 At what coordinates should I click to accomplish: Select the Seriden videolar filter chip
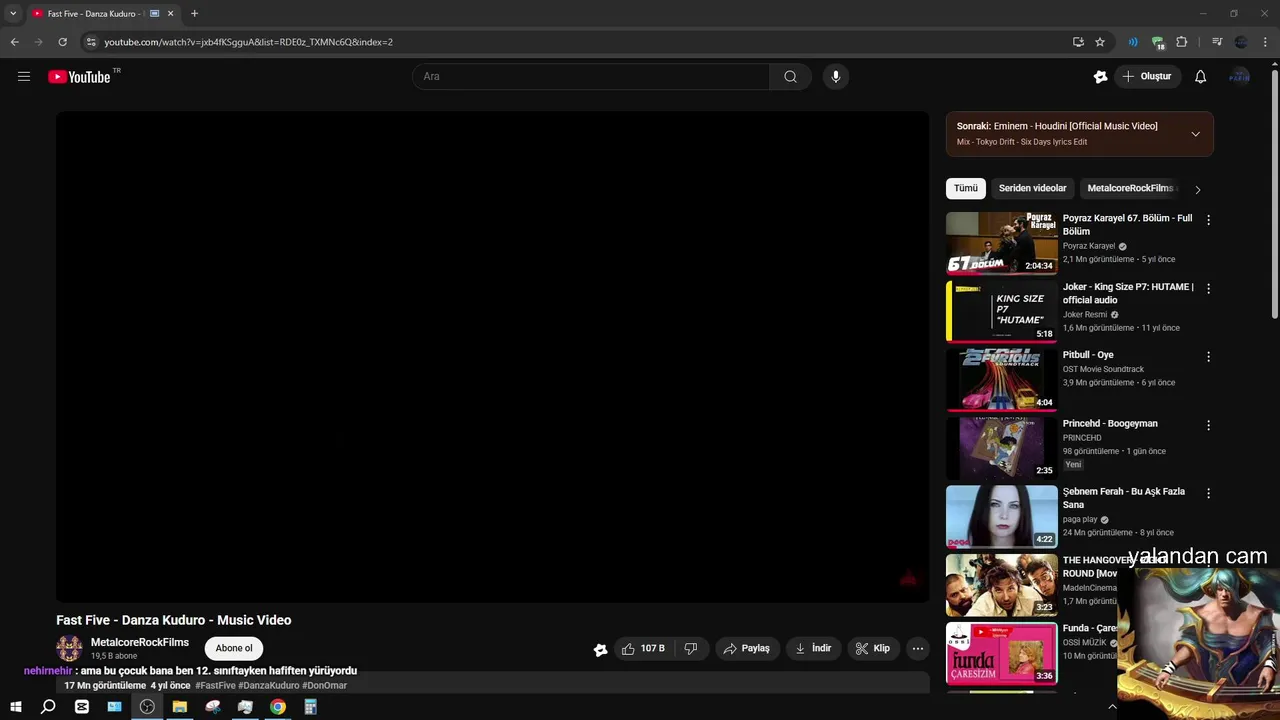pyautogui.click(x=1032, y=188)
